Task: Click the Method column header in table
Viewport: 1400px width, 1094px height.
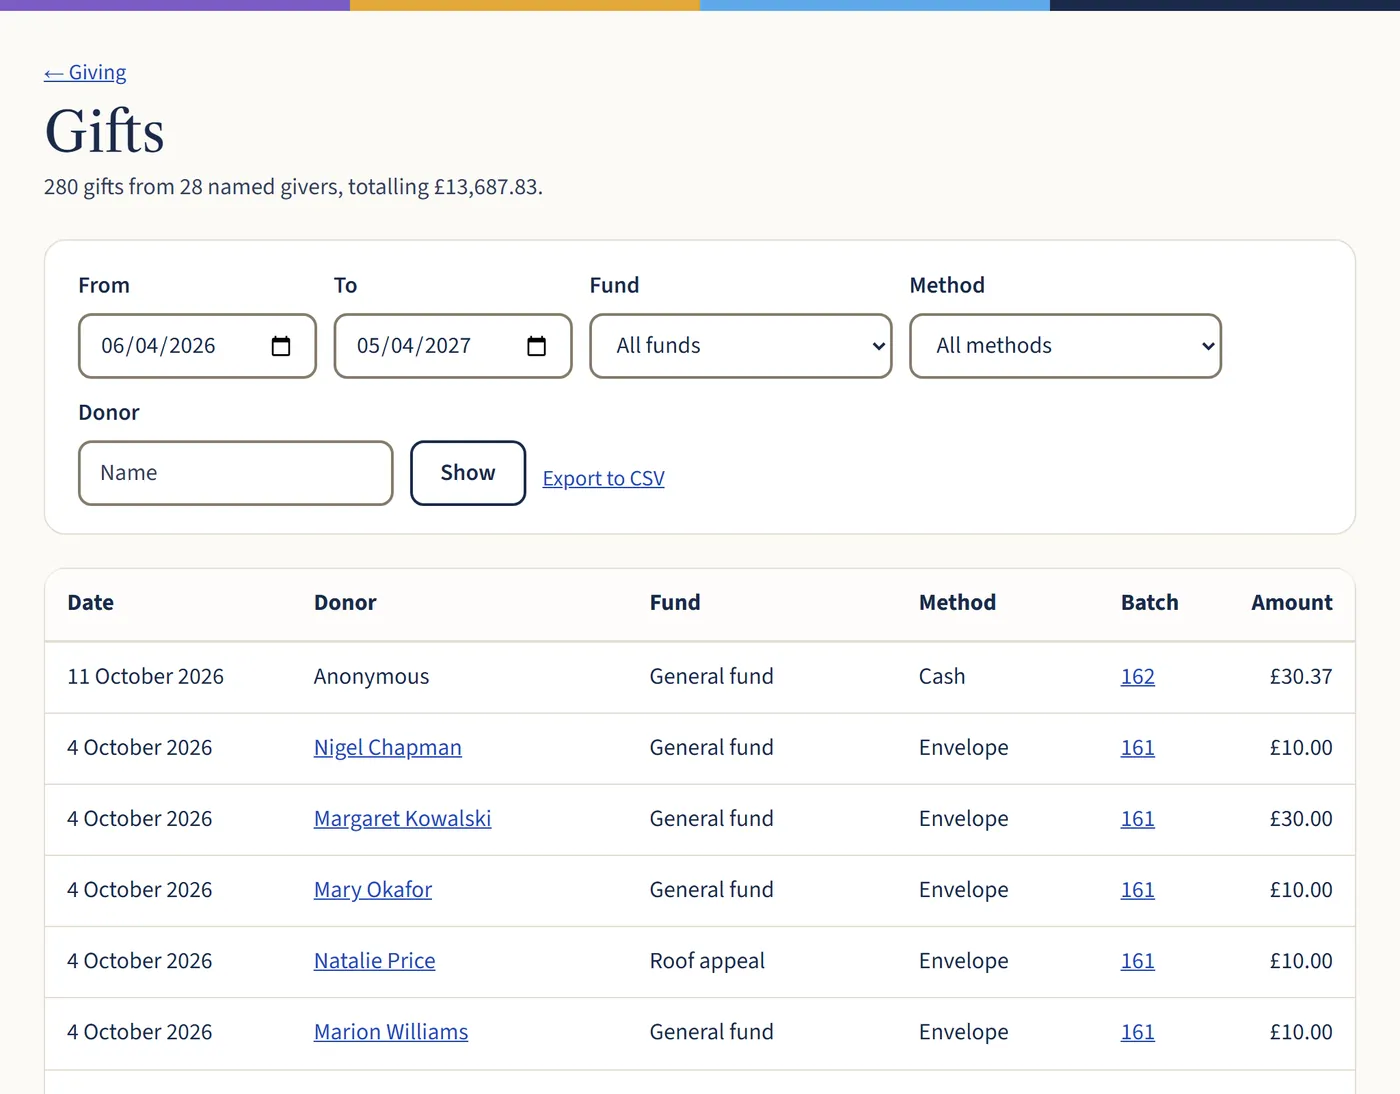Action: click(957, 603)
